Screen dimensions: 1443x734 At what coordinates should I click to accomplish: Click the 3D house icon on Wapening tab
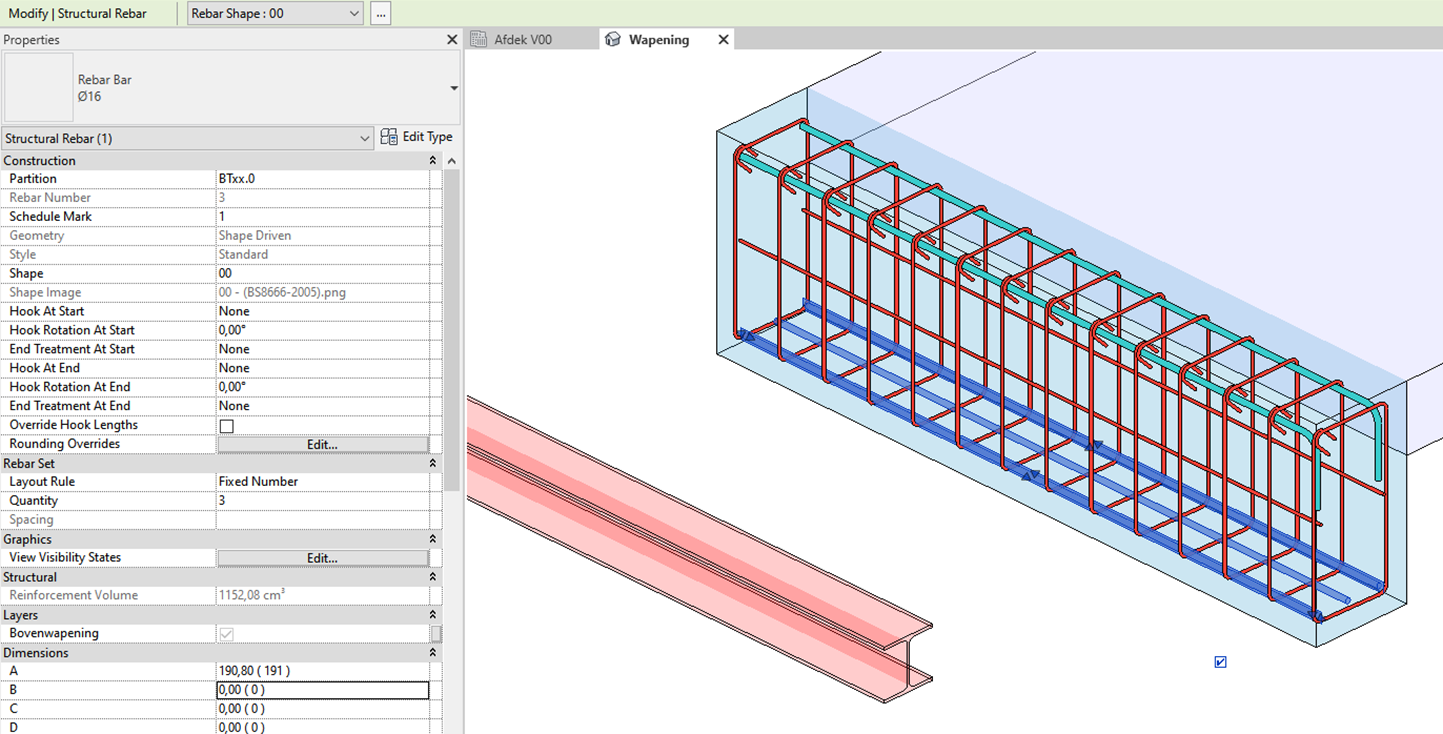(612, 39)
